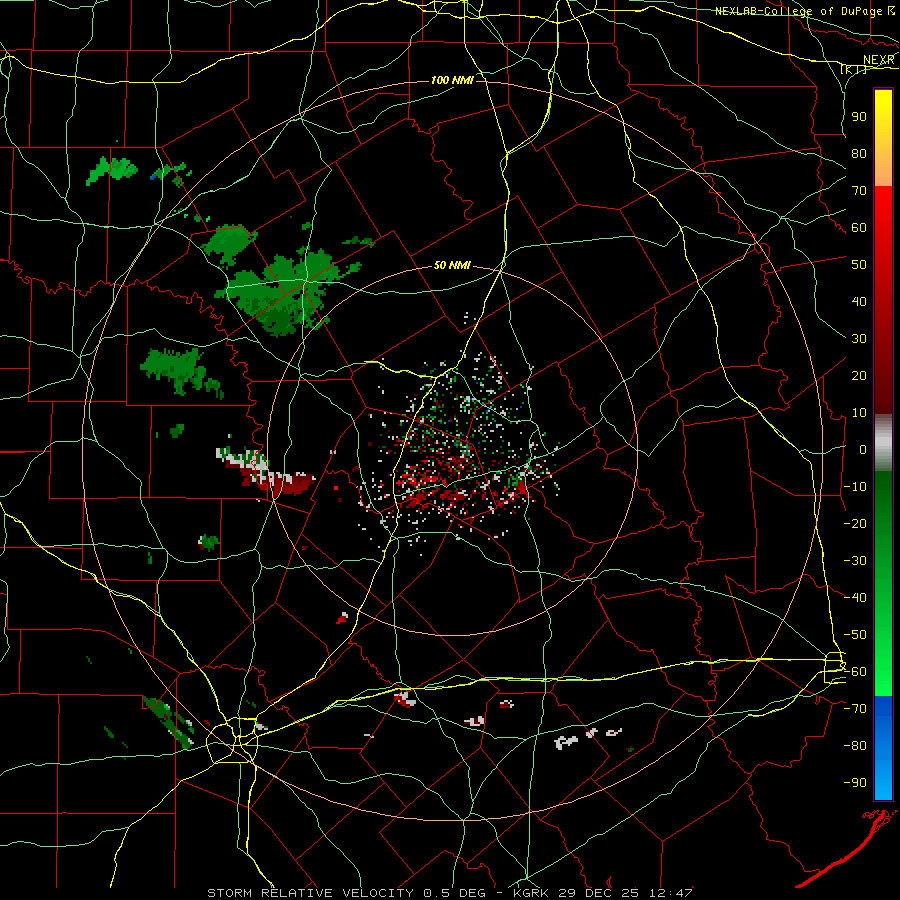The width and height of the screenshot is (900, 900).
Task: Click the positive 90 velocity scale label
Action: 859,117
